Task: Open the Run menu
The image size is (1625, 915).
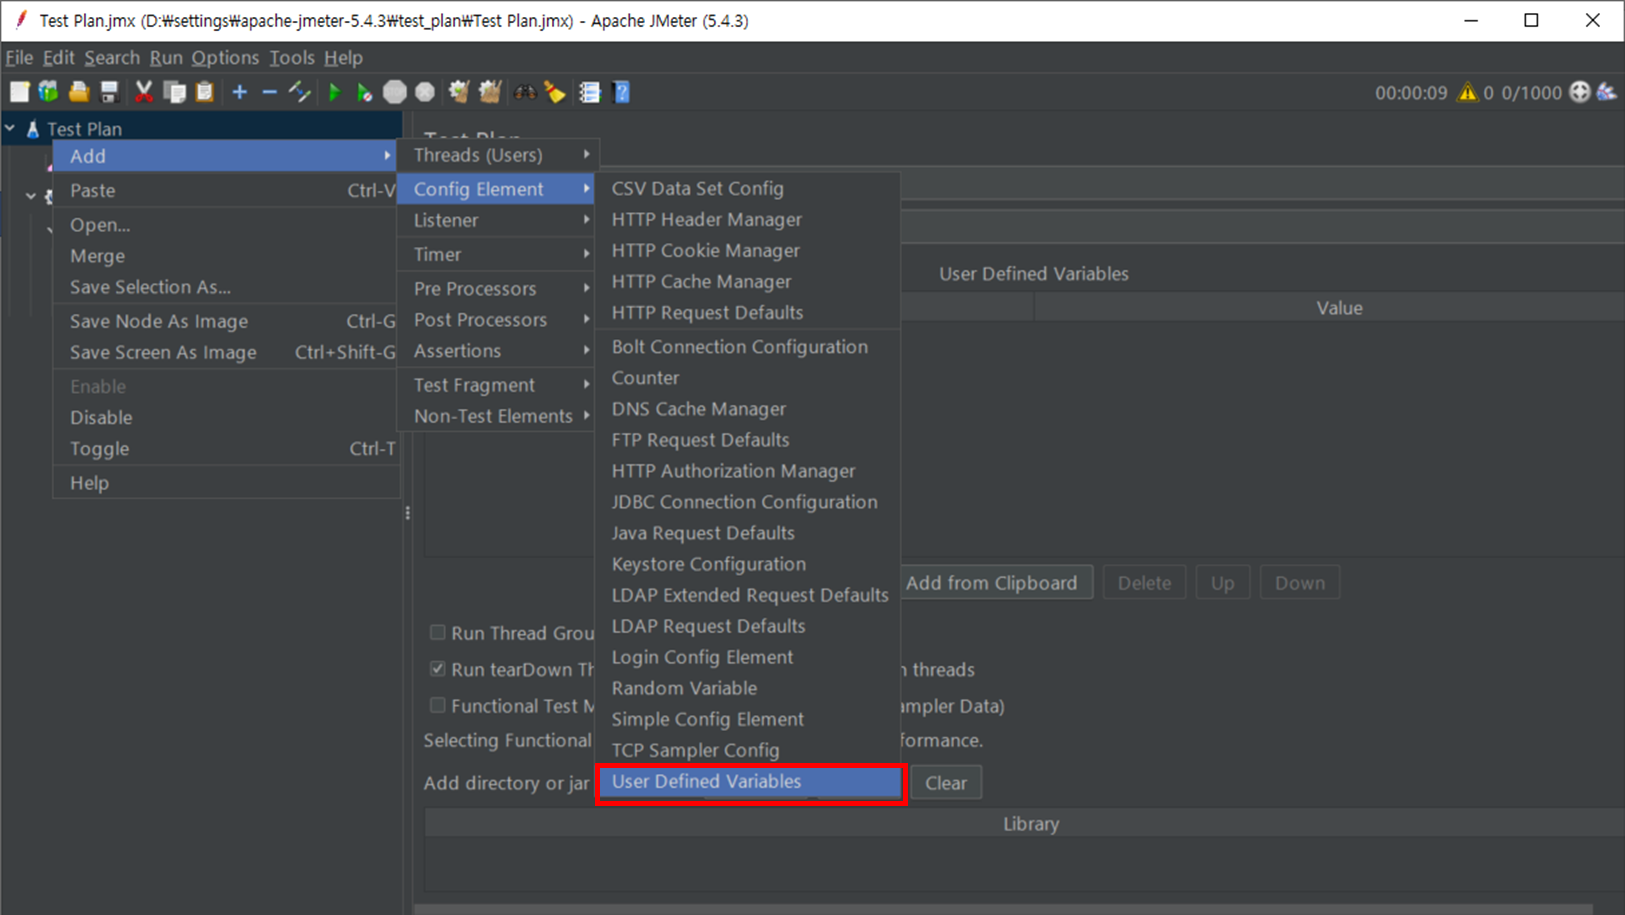Action: (x=166, y=58)
